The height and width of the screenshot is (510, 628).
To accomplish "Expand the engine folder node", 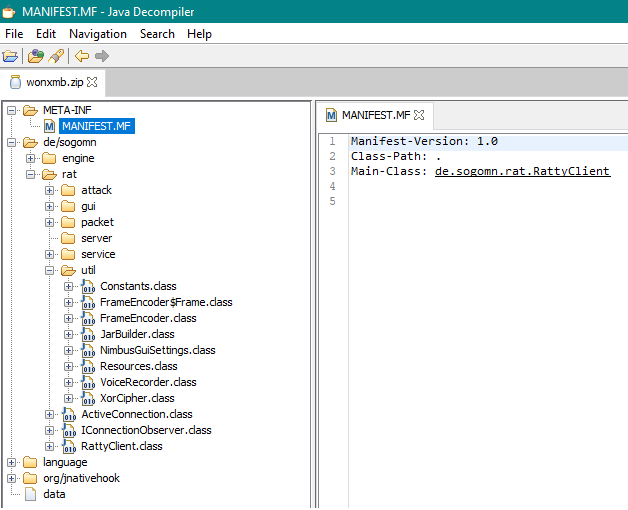I will pos(30,158).
